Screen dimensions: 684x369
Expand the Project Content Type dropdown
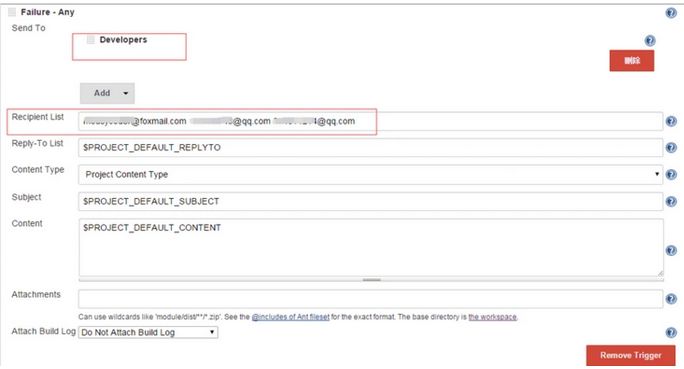coord(370,174)
